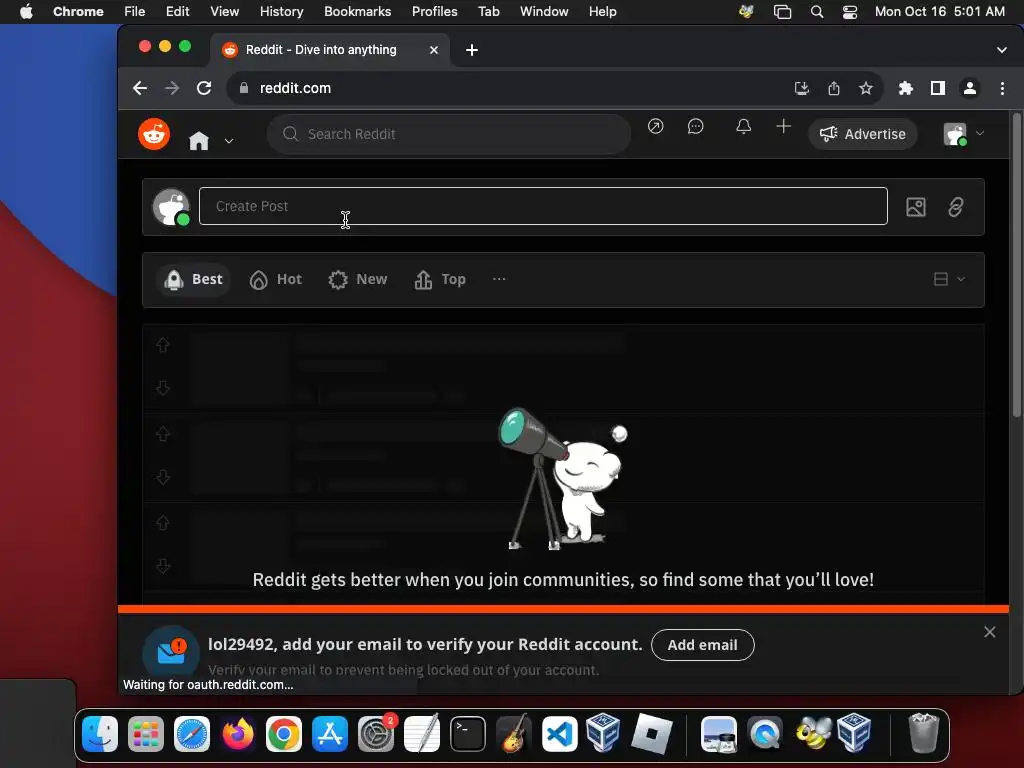Share this page icon
This screenshot has width=1024, height=768.
(834, 88)
